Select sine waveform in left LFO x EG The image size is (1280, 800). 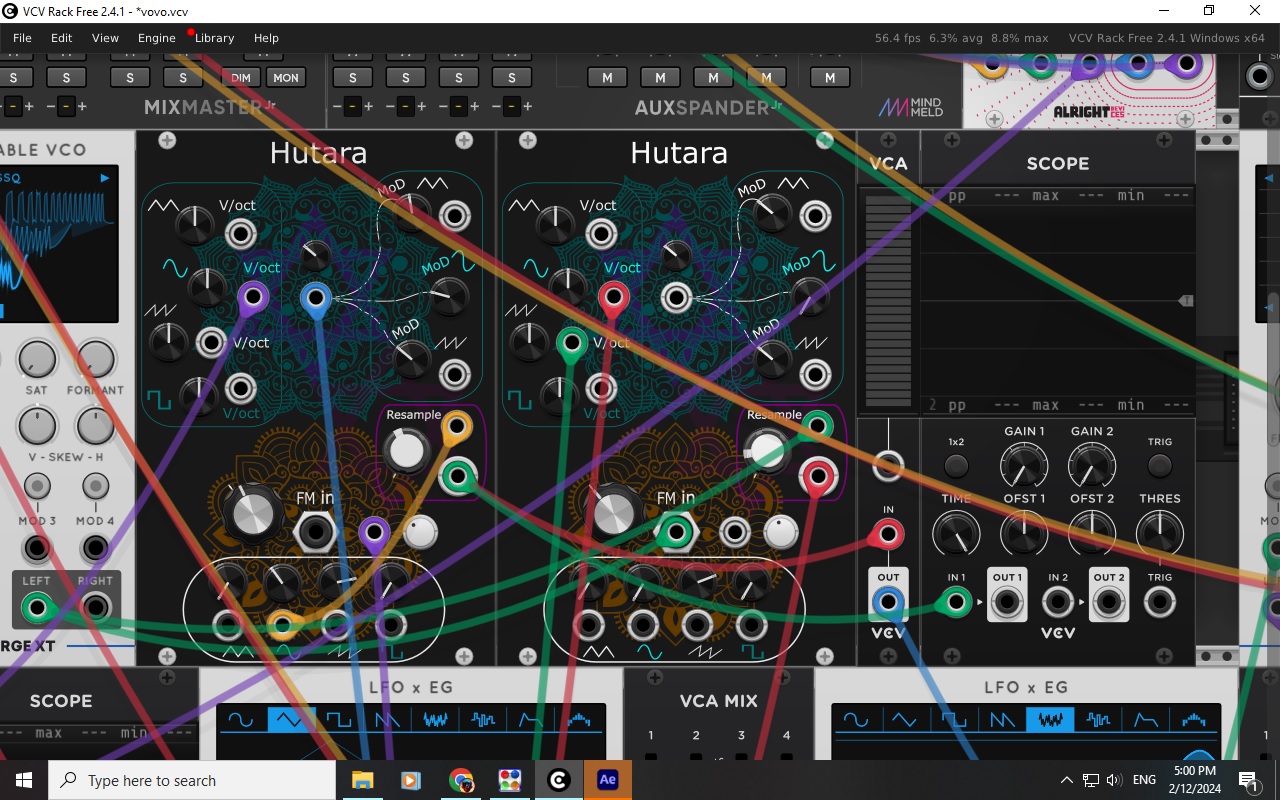pos(241,719)
